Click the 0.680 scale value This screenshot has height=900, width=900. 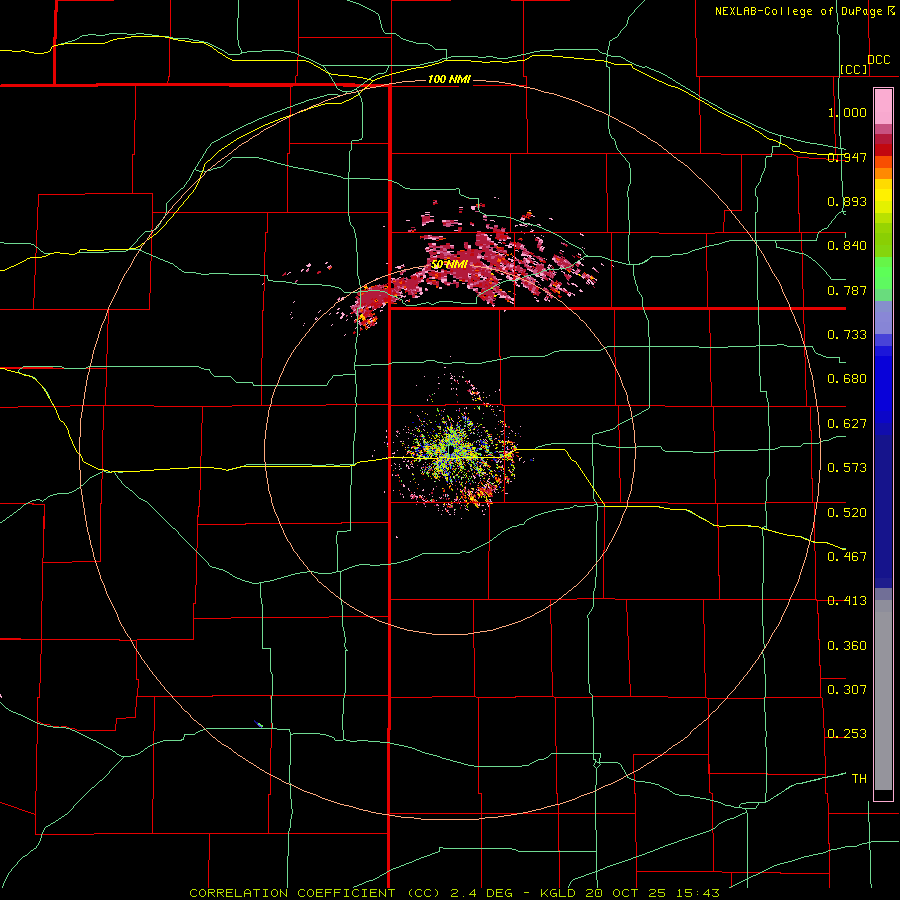pos(847,379)
